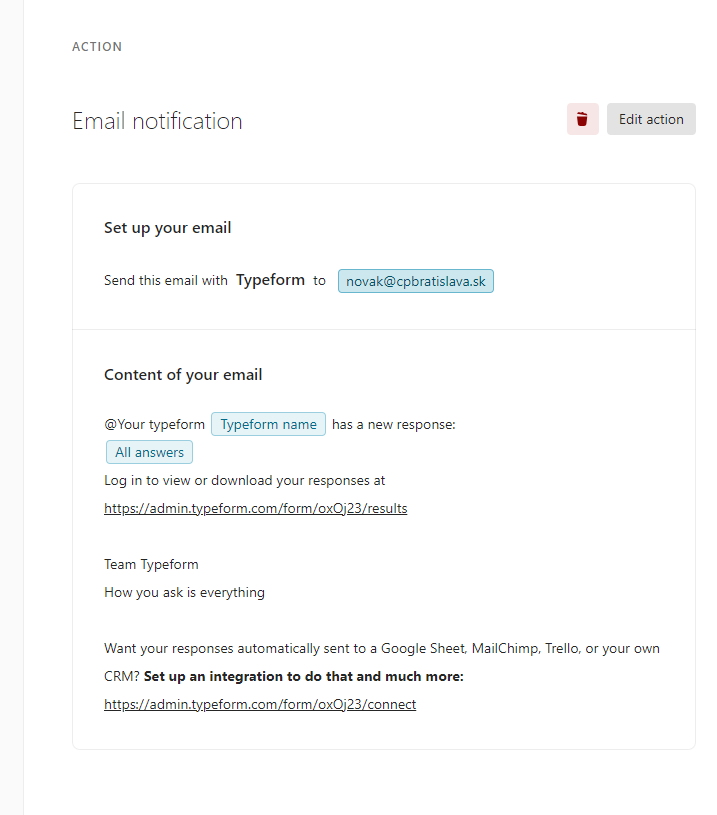Click the Content of your email heading
717x815 pixels.
[183, 375]
